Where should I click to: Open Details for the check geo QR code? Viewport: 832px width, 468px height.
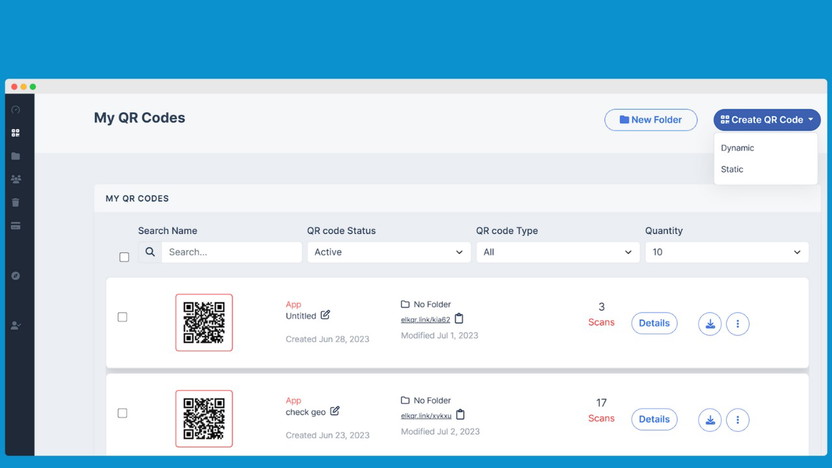654,419
